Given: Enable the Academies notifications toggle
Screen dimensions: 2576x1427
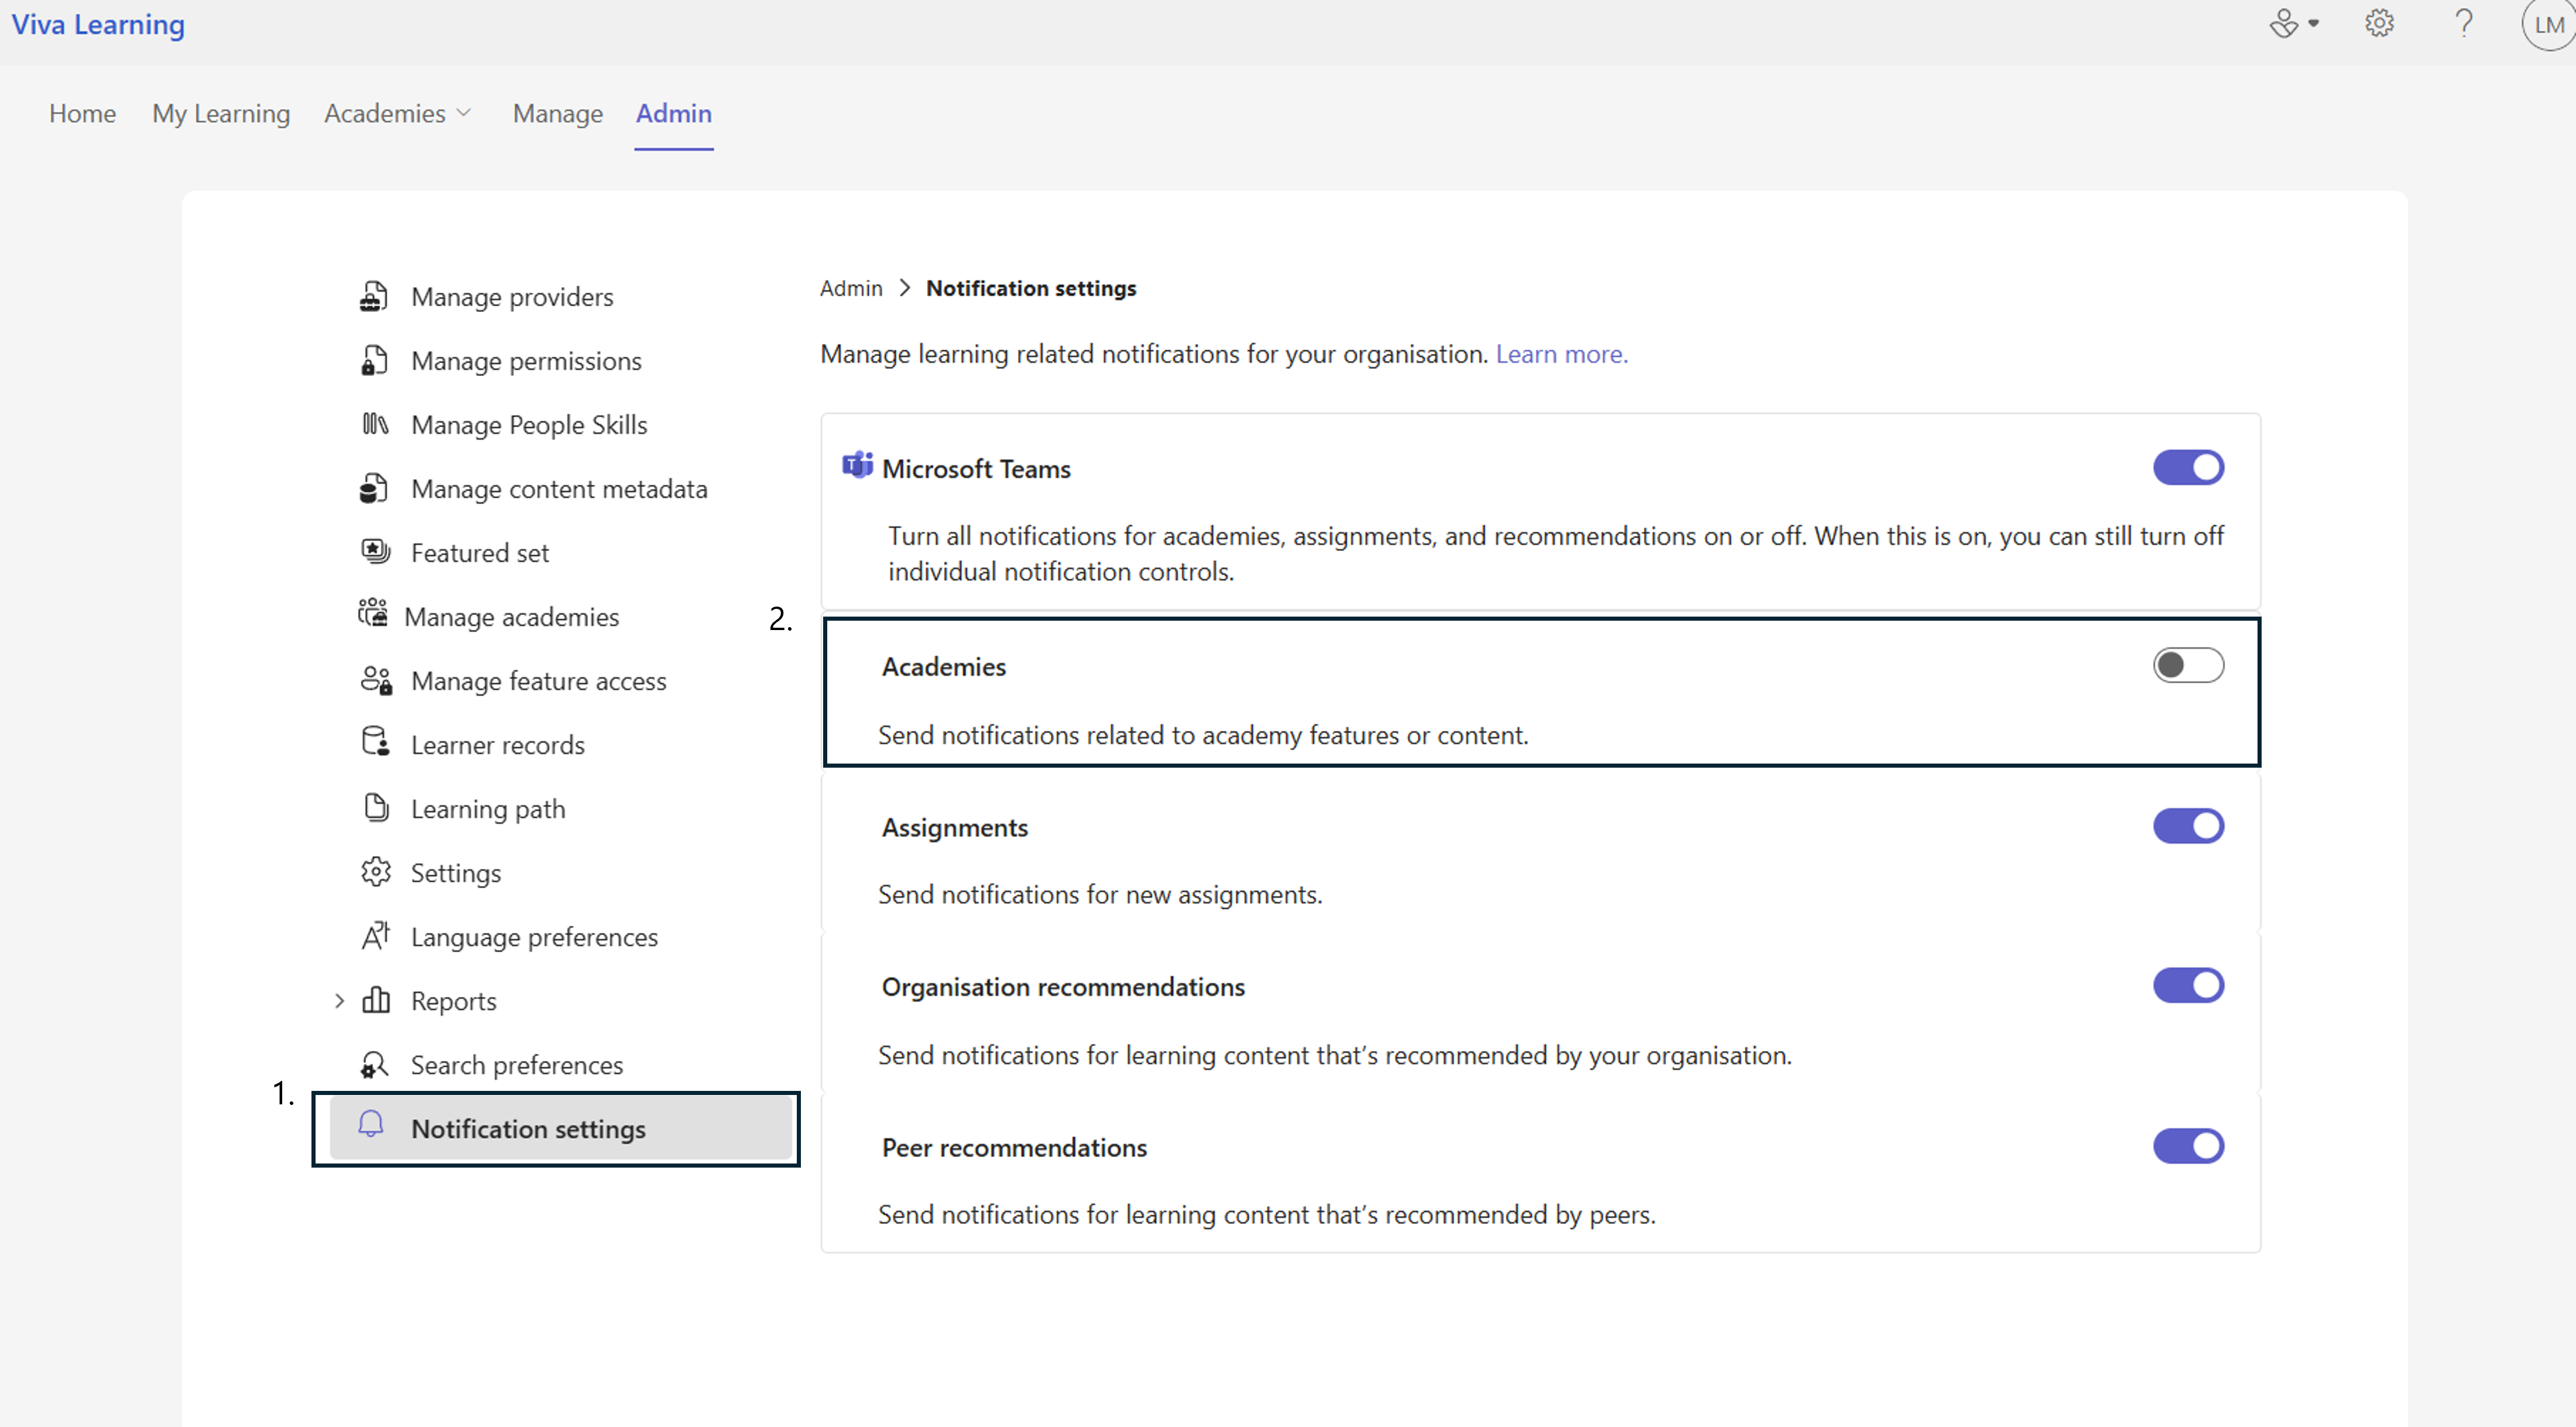Looking at the screenshot, I should point(2189,665).
